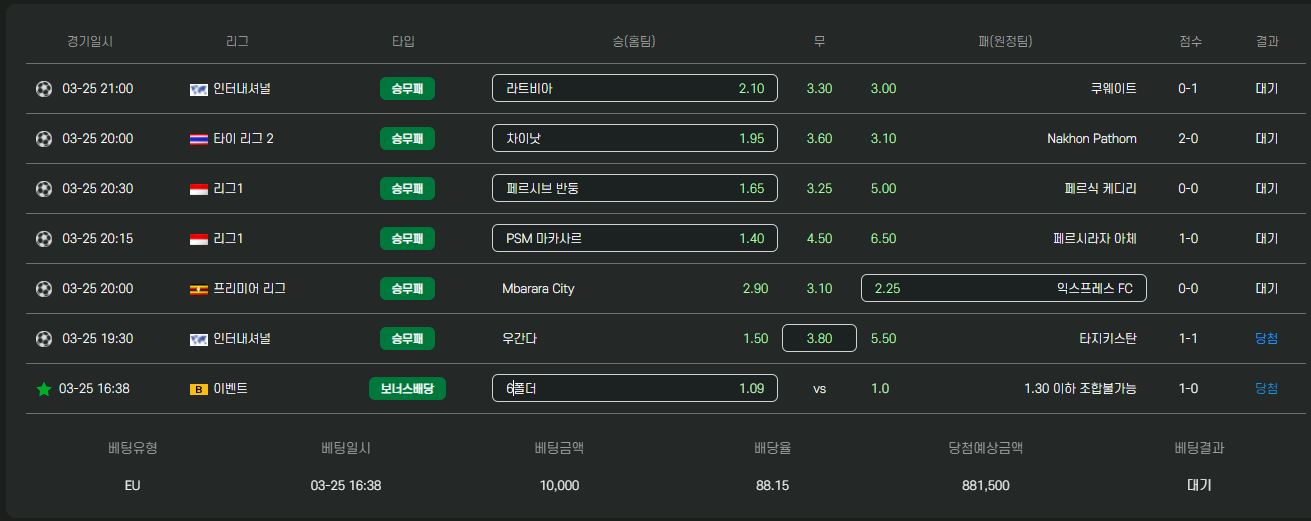Click the 당첨 result link for 타지키스탄 match
The height and width of the screenshot is (521, 1311).
1266,338
